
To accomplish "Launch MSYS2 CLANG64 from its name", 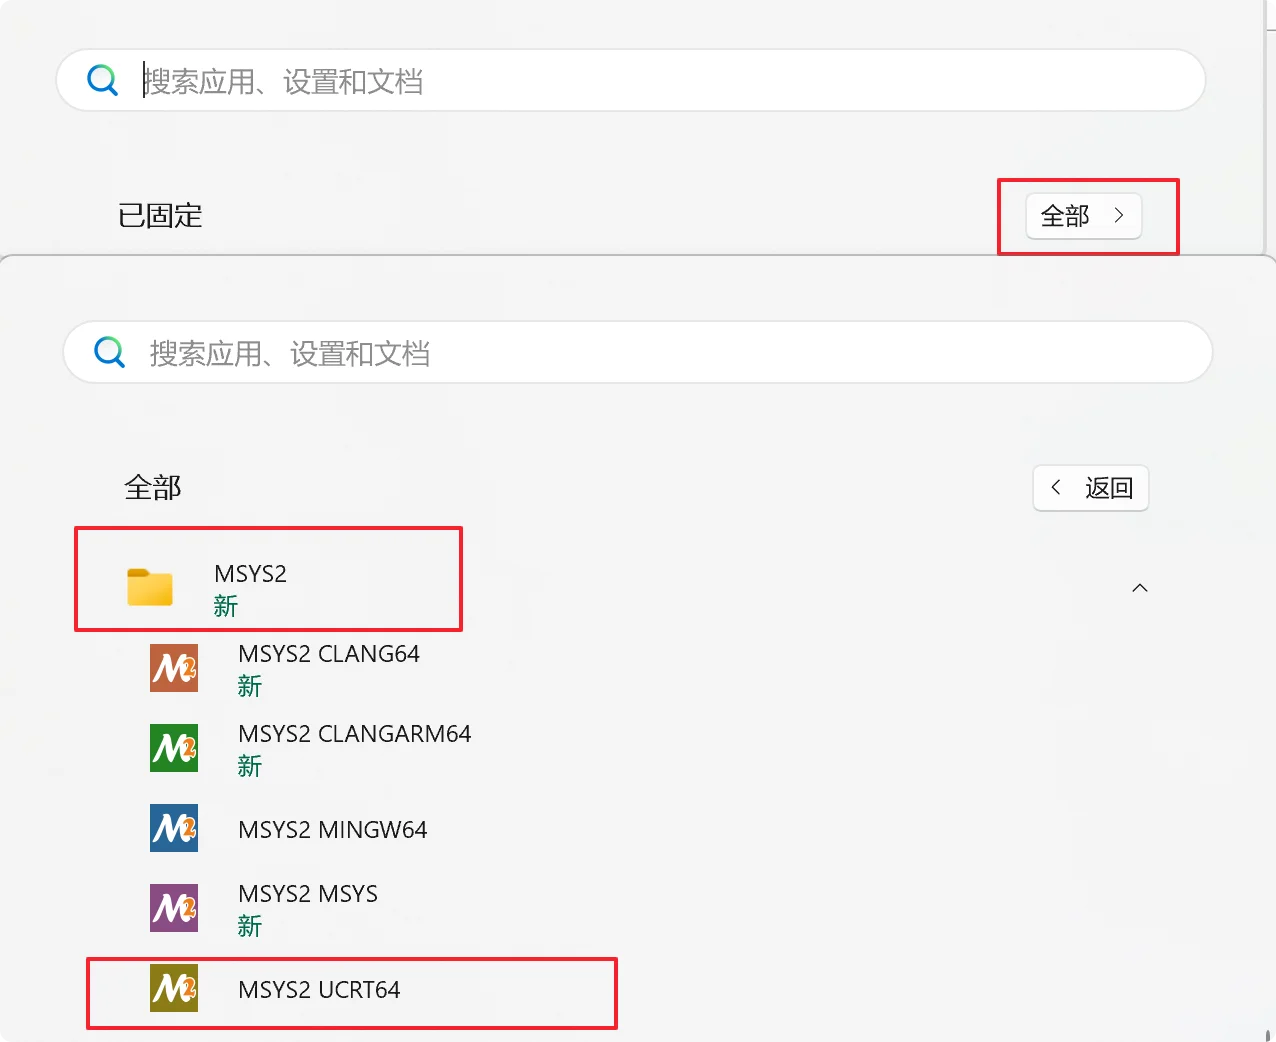I will point(329,654).
